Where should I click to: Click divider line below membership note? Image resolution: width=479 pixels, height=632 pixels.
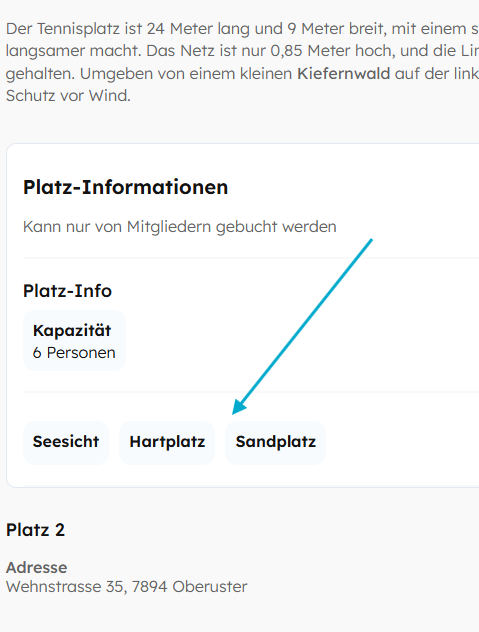pyautogui.click(x=251, y=258)
